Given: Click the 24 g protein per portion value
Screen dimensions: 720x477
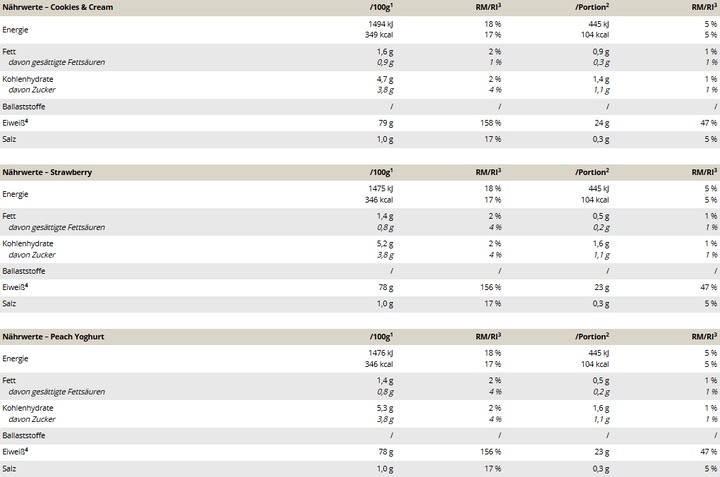Looking at the screenshot, I should [x=602, y=123].
